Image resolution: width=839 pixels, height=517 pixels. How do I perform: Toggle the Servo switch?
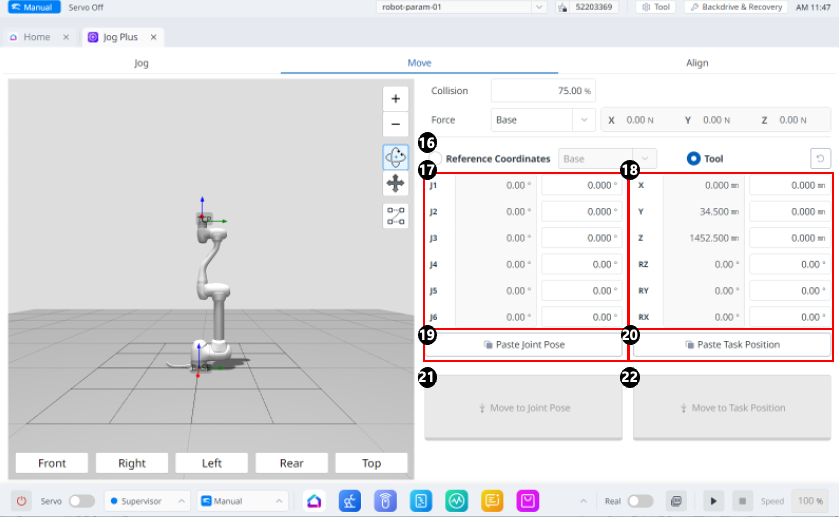tap(81, 500)
